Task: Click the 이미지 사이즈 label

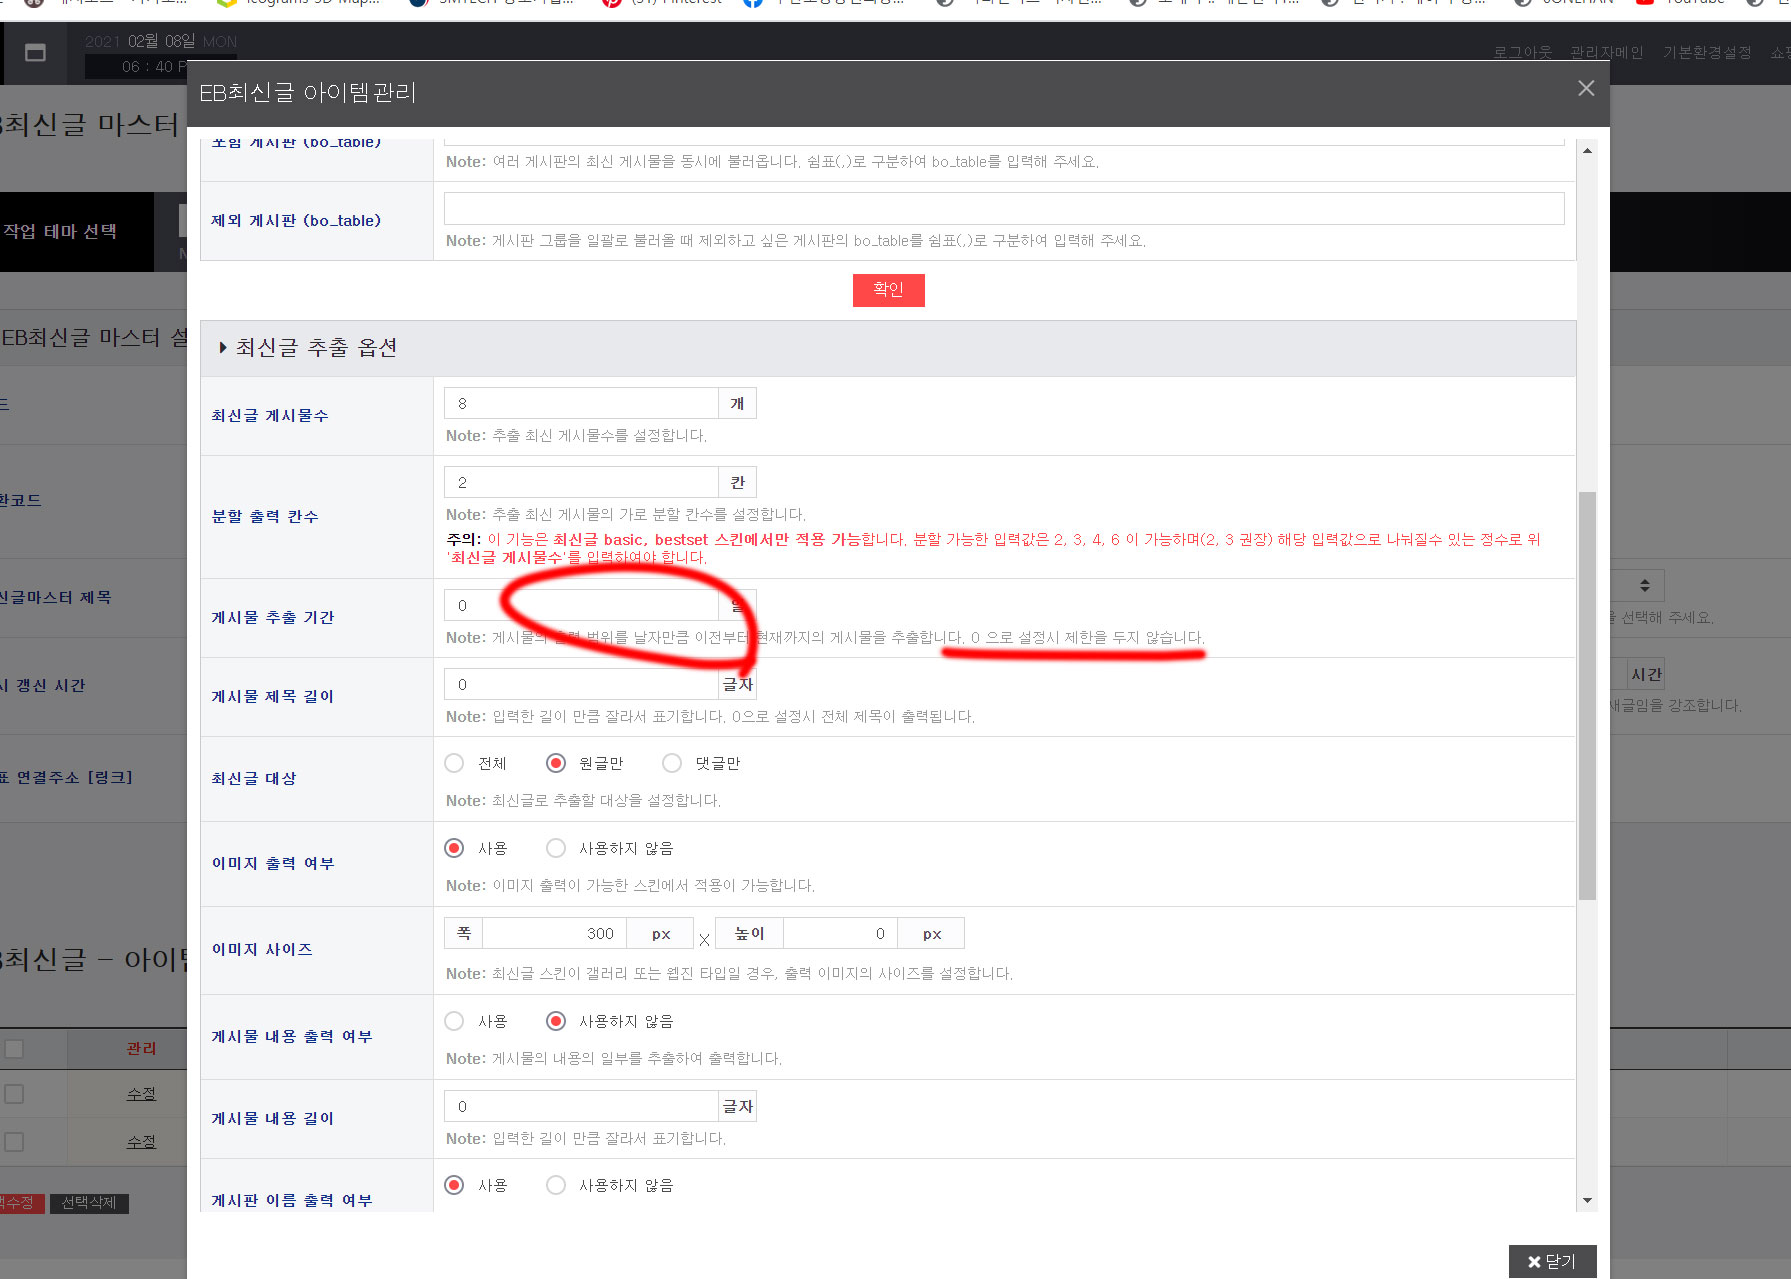Action: pyautogui.click(x=262, y=950)
